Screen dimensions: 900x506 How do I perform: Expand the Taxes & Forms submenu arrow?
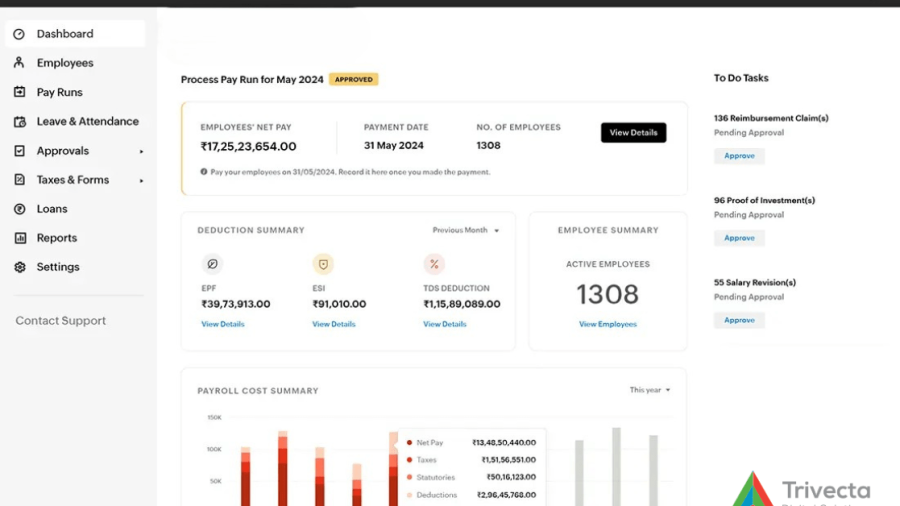[x=141, y=181]
